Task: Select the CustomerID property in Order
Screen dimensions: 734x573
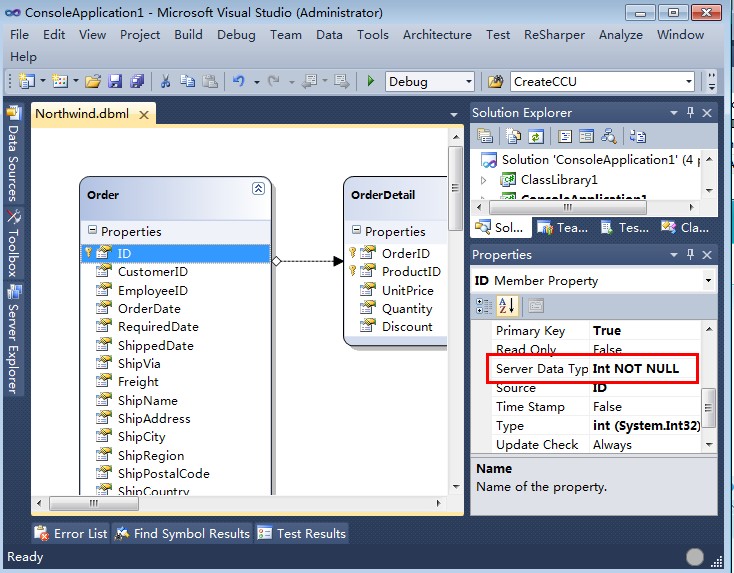Action: tap(176, 272)
